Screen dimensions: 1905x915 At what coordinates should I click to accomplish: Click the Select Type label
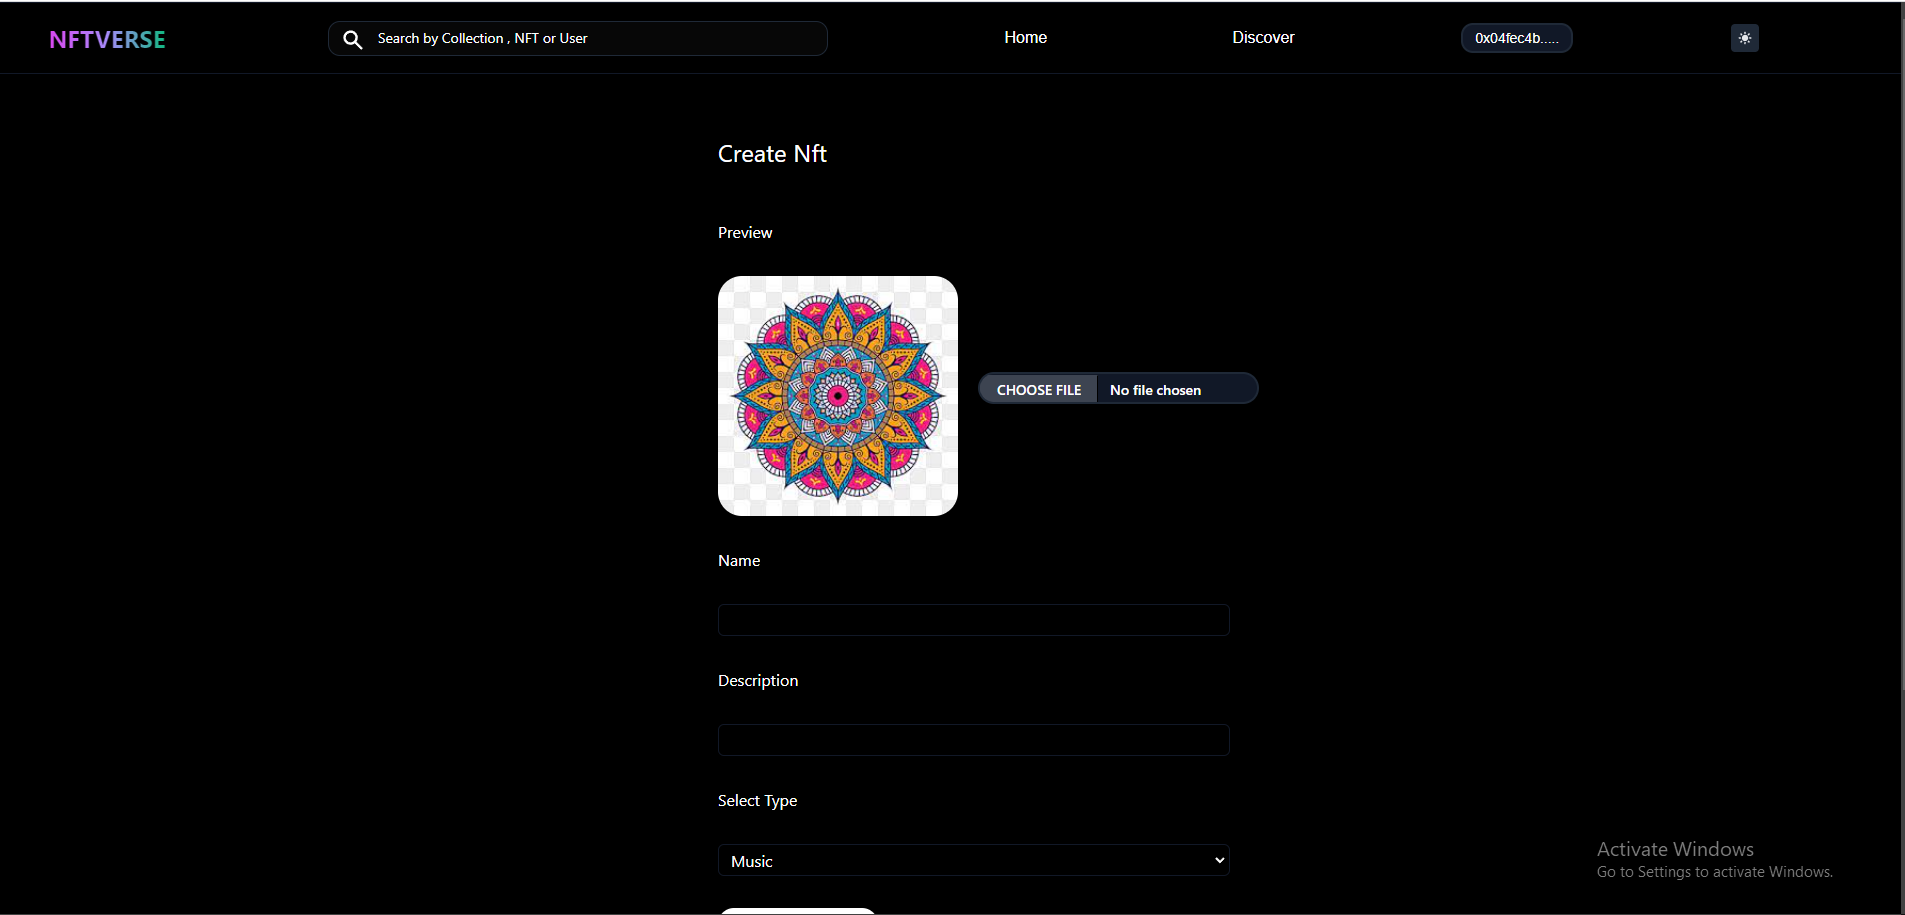pyautogui.click(x=757, y=800)
